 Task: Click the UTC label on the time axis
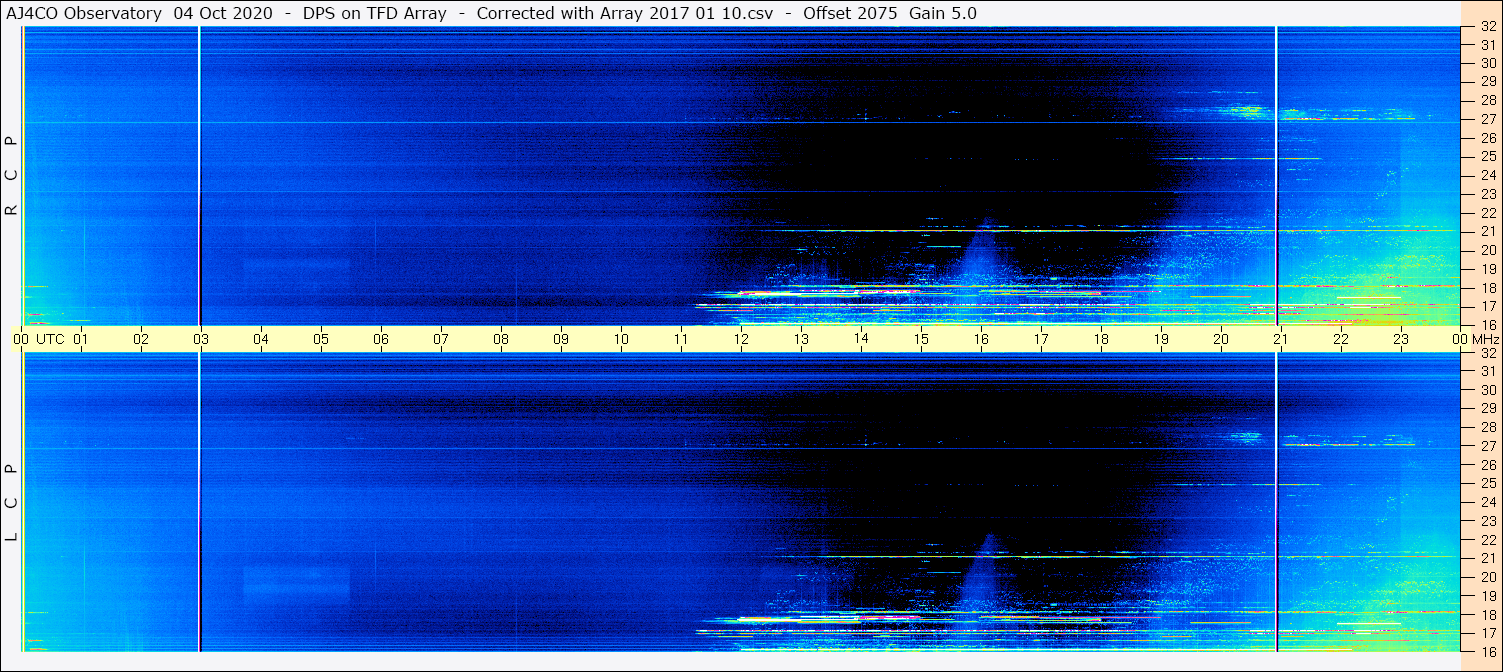coord(50,339)
